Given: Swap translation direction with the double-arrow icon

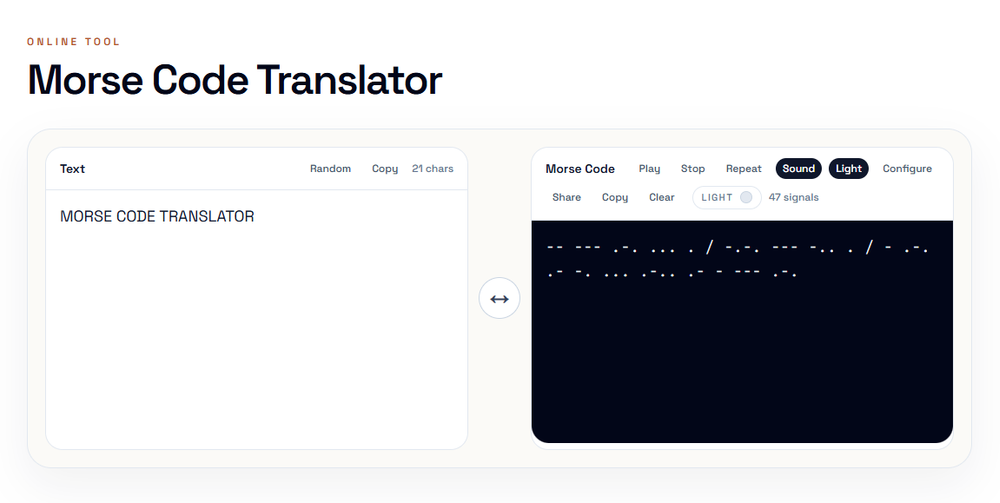Looking at the screenshot, I should pos(499,298).
